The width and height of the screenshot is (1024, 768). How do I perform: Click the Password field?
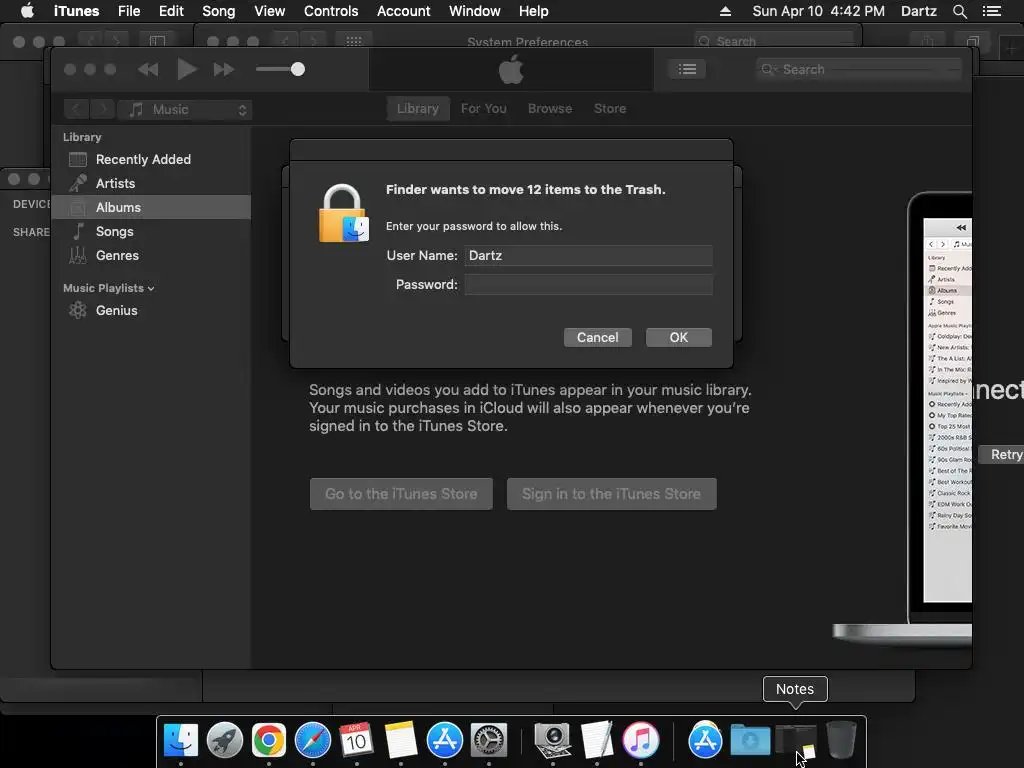point(588,285)
